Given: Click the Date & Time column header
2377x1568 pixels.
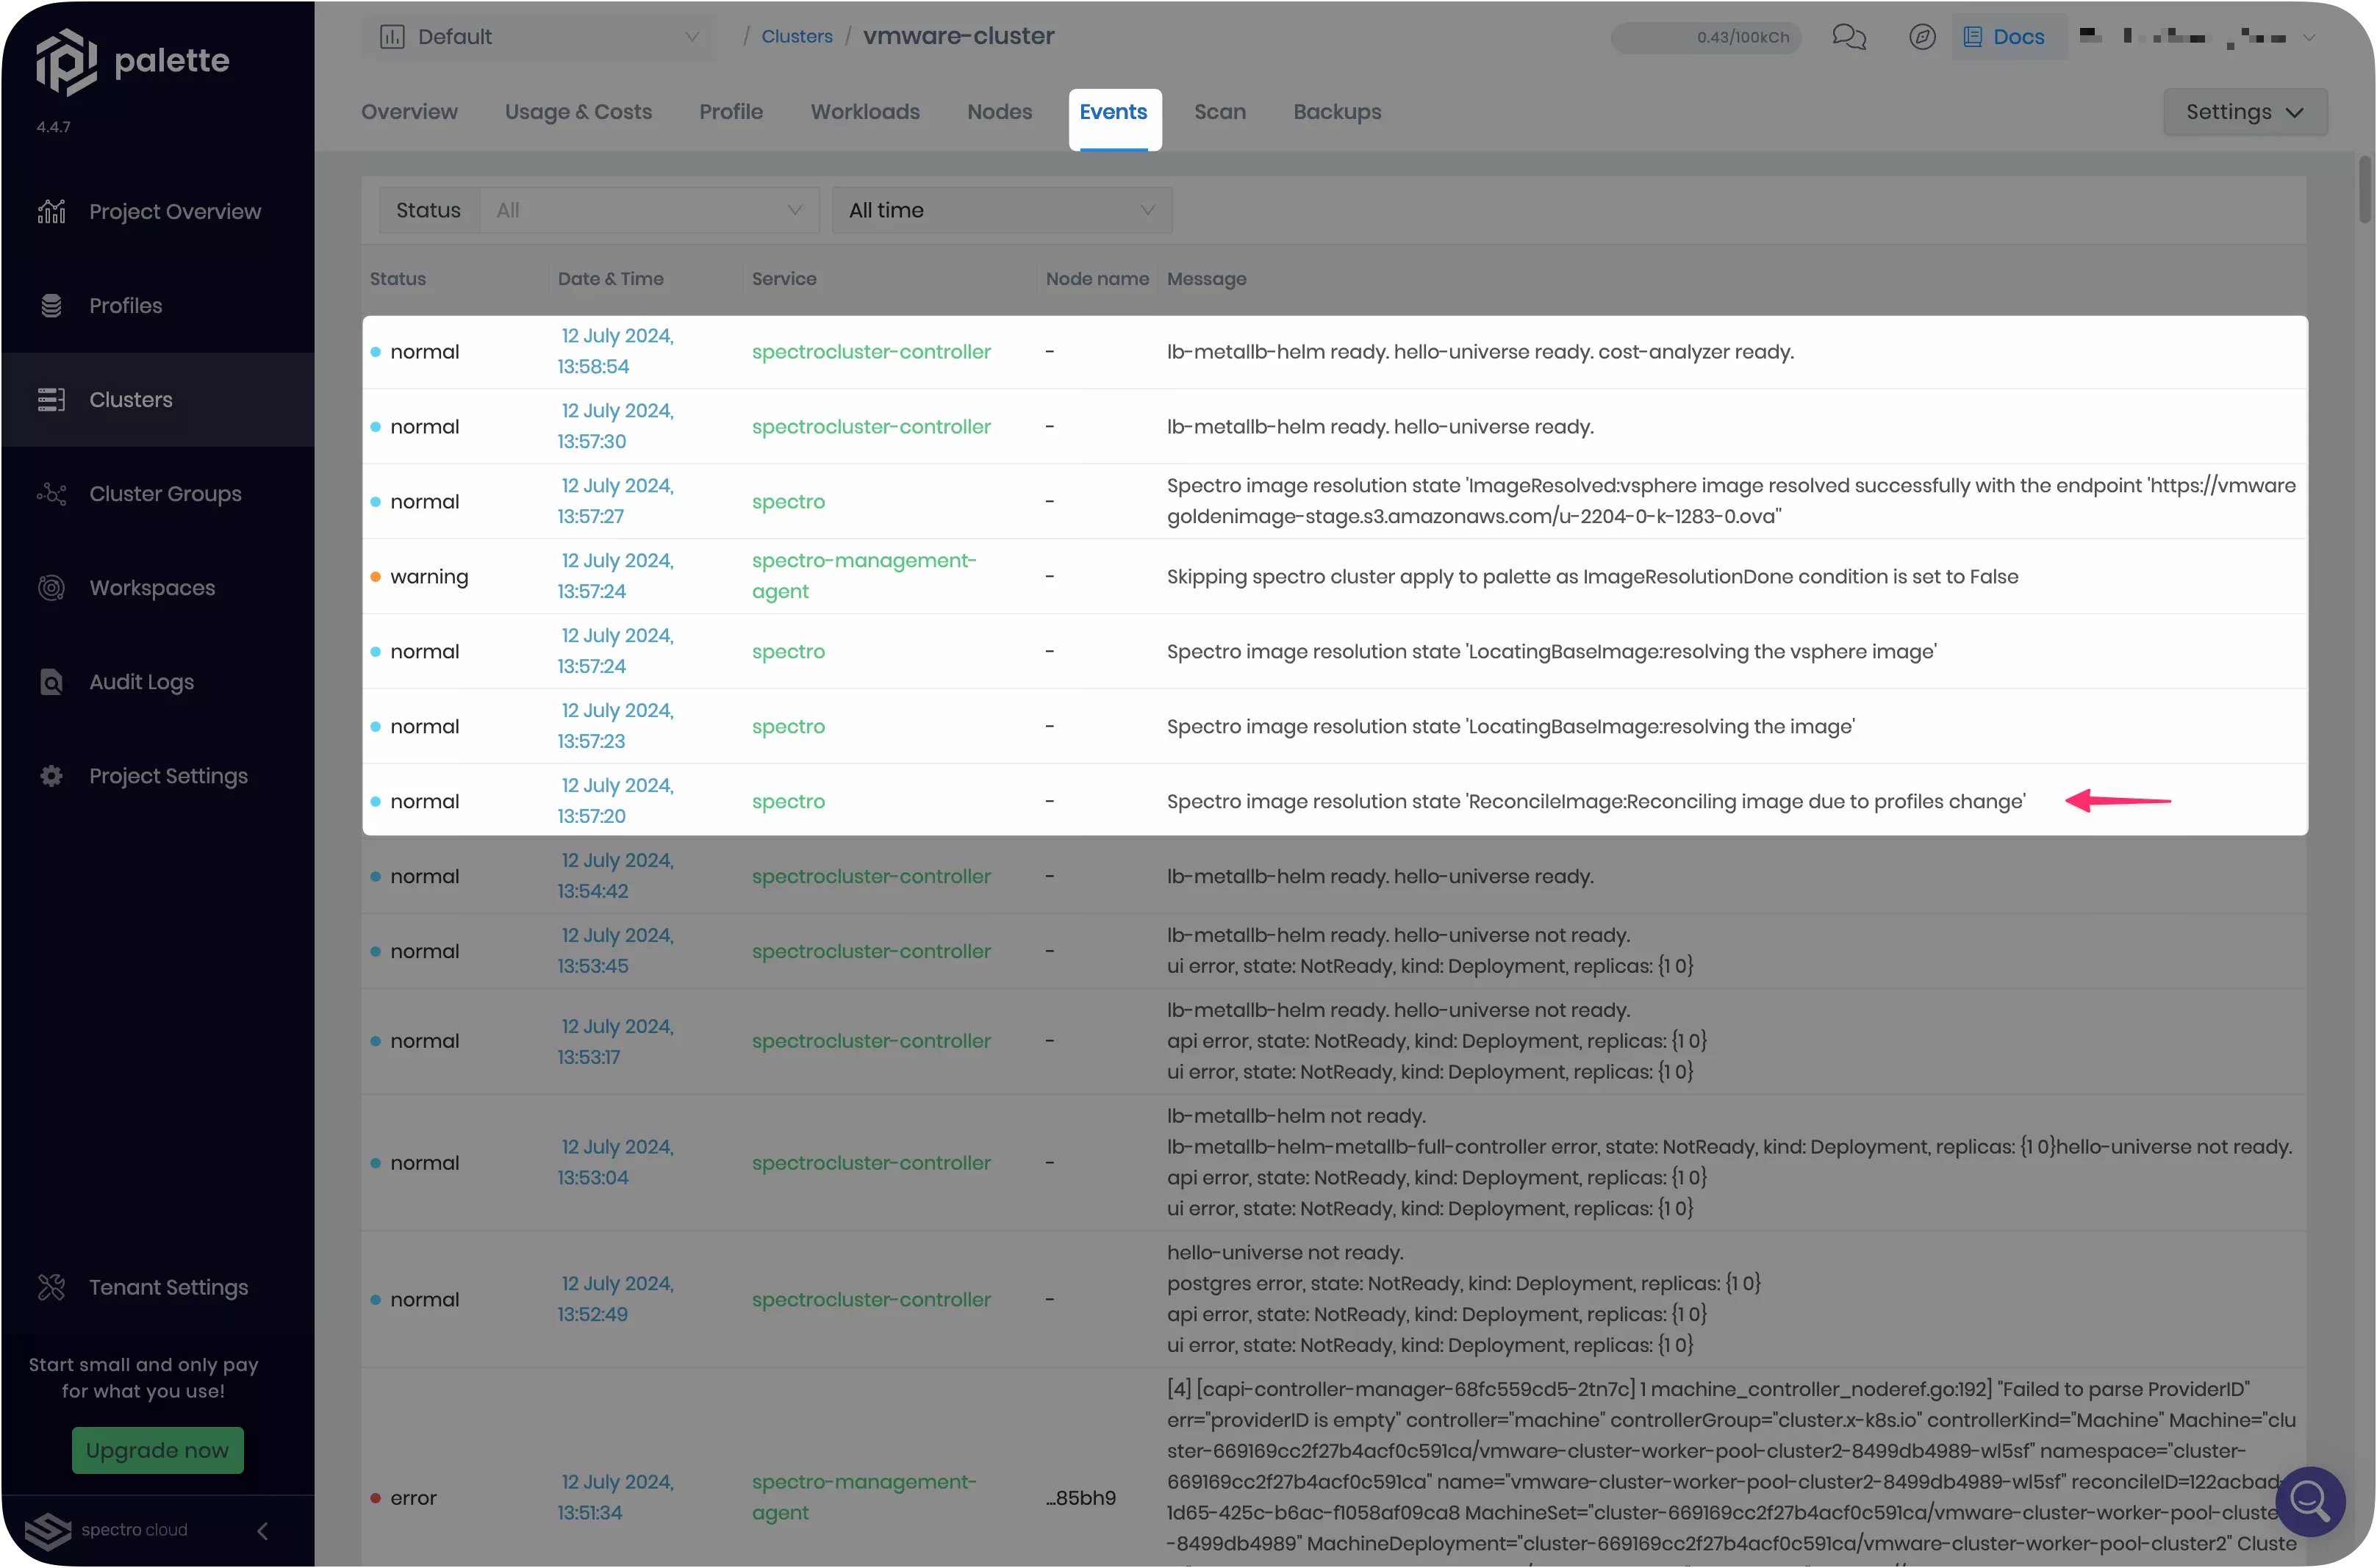Looking at the screenshot, I should click(x=610, y=279).
